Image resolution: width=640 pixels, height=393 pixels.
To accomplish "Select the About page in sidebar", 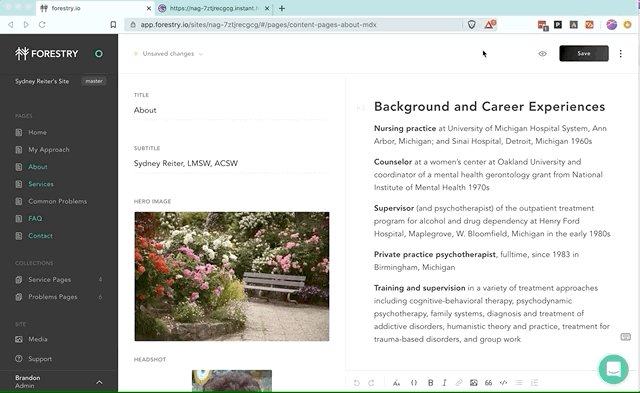I will click(38, 167).
